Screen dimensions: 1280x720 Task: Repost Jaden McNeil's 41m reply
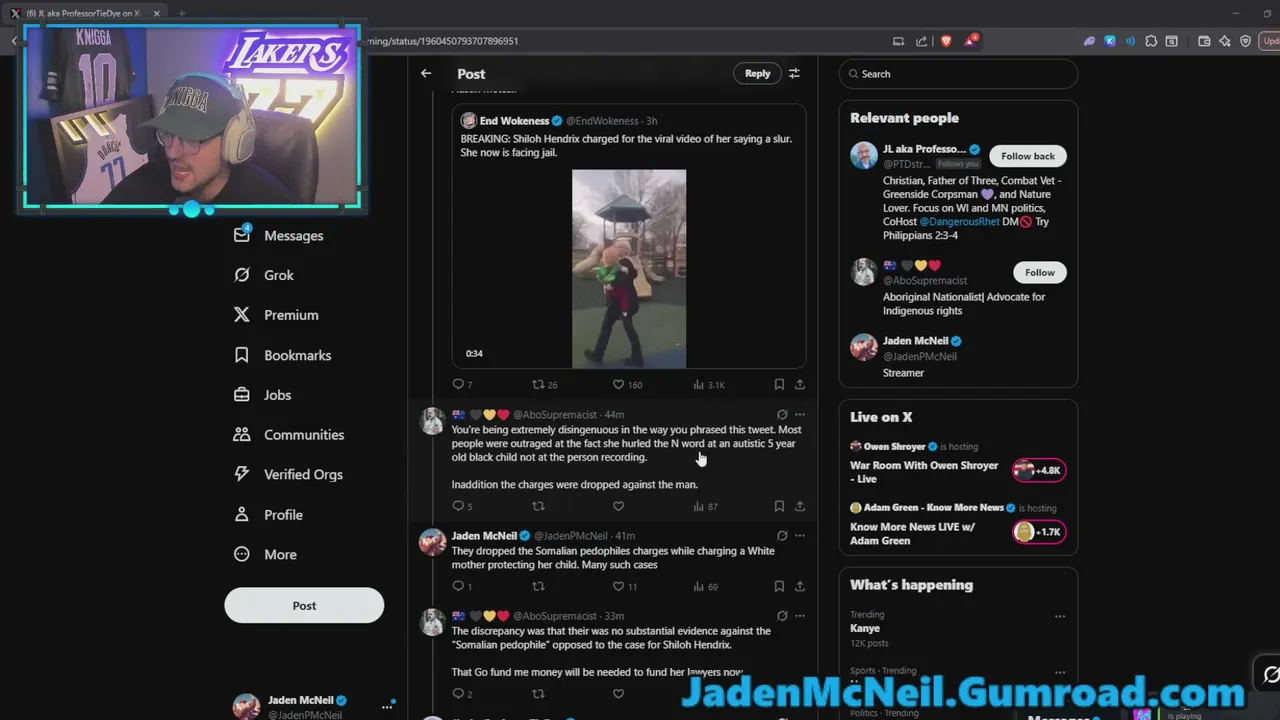pyautogui.click(x=538, y=586)
